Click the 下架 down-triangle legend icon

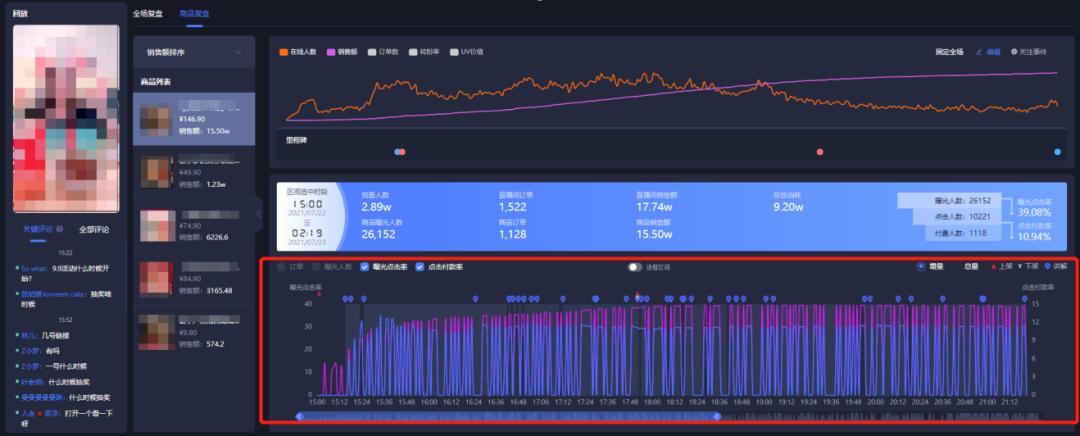tap(1019, 266)
